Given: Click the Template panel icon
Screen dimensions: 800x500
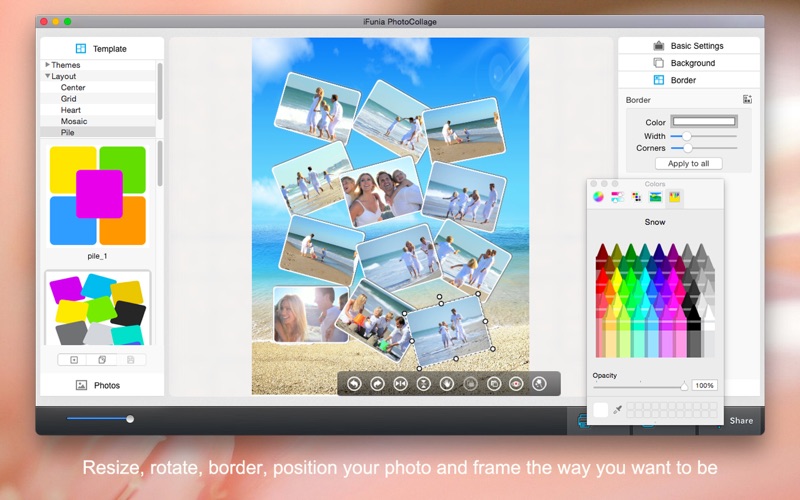Looking at the screenshot, I should [x=81, y=48].
